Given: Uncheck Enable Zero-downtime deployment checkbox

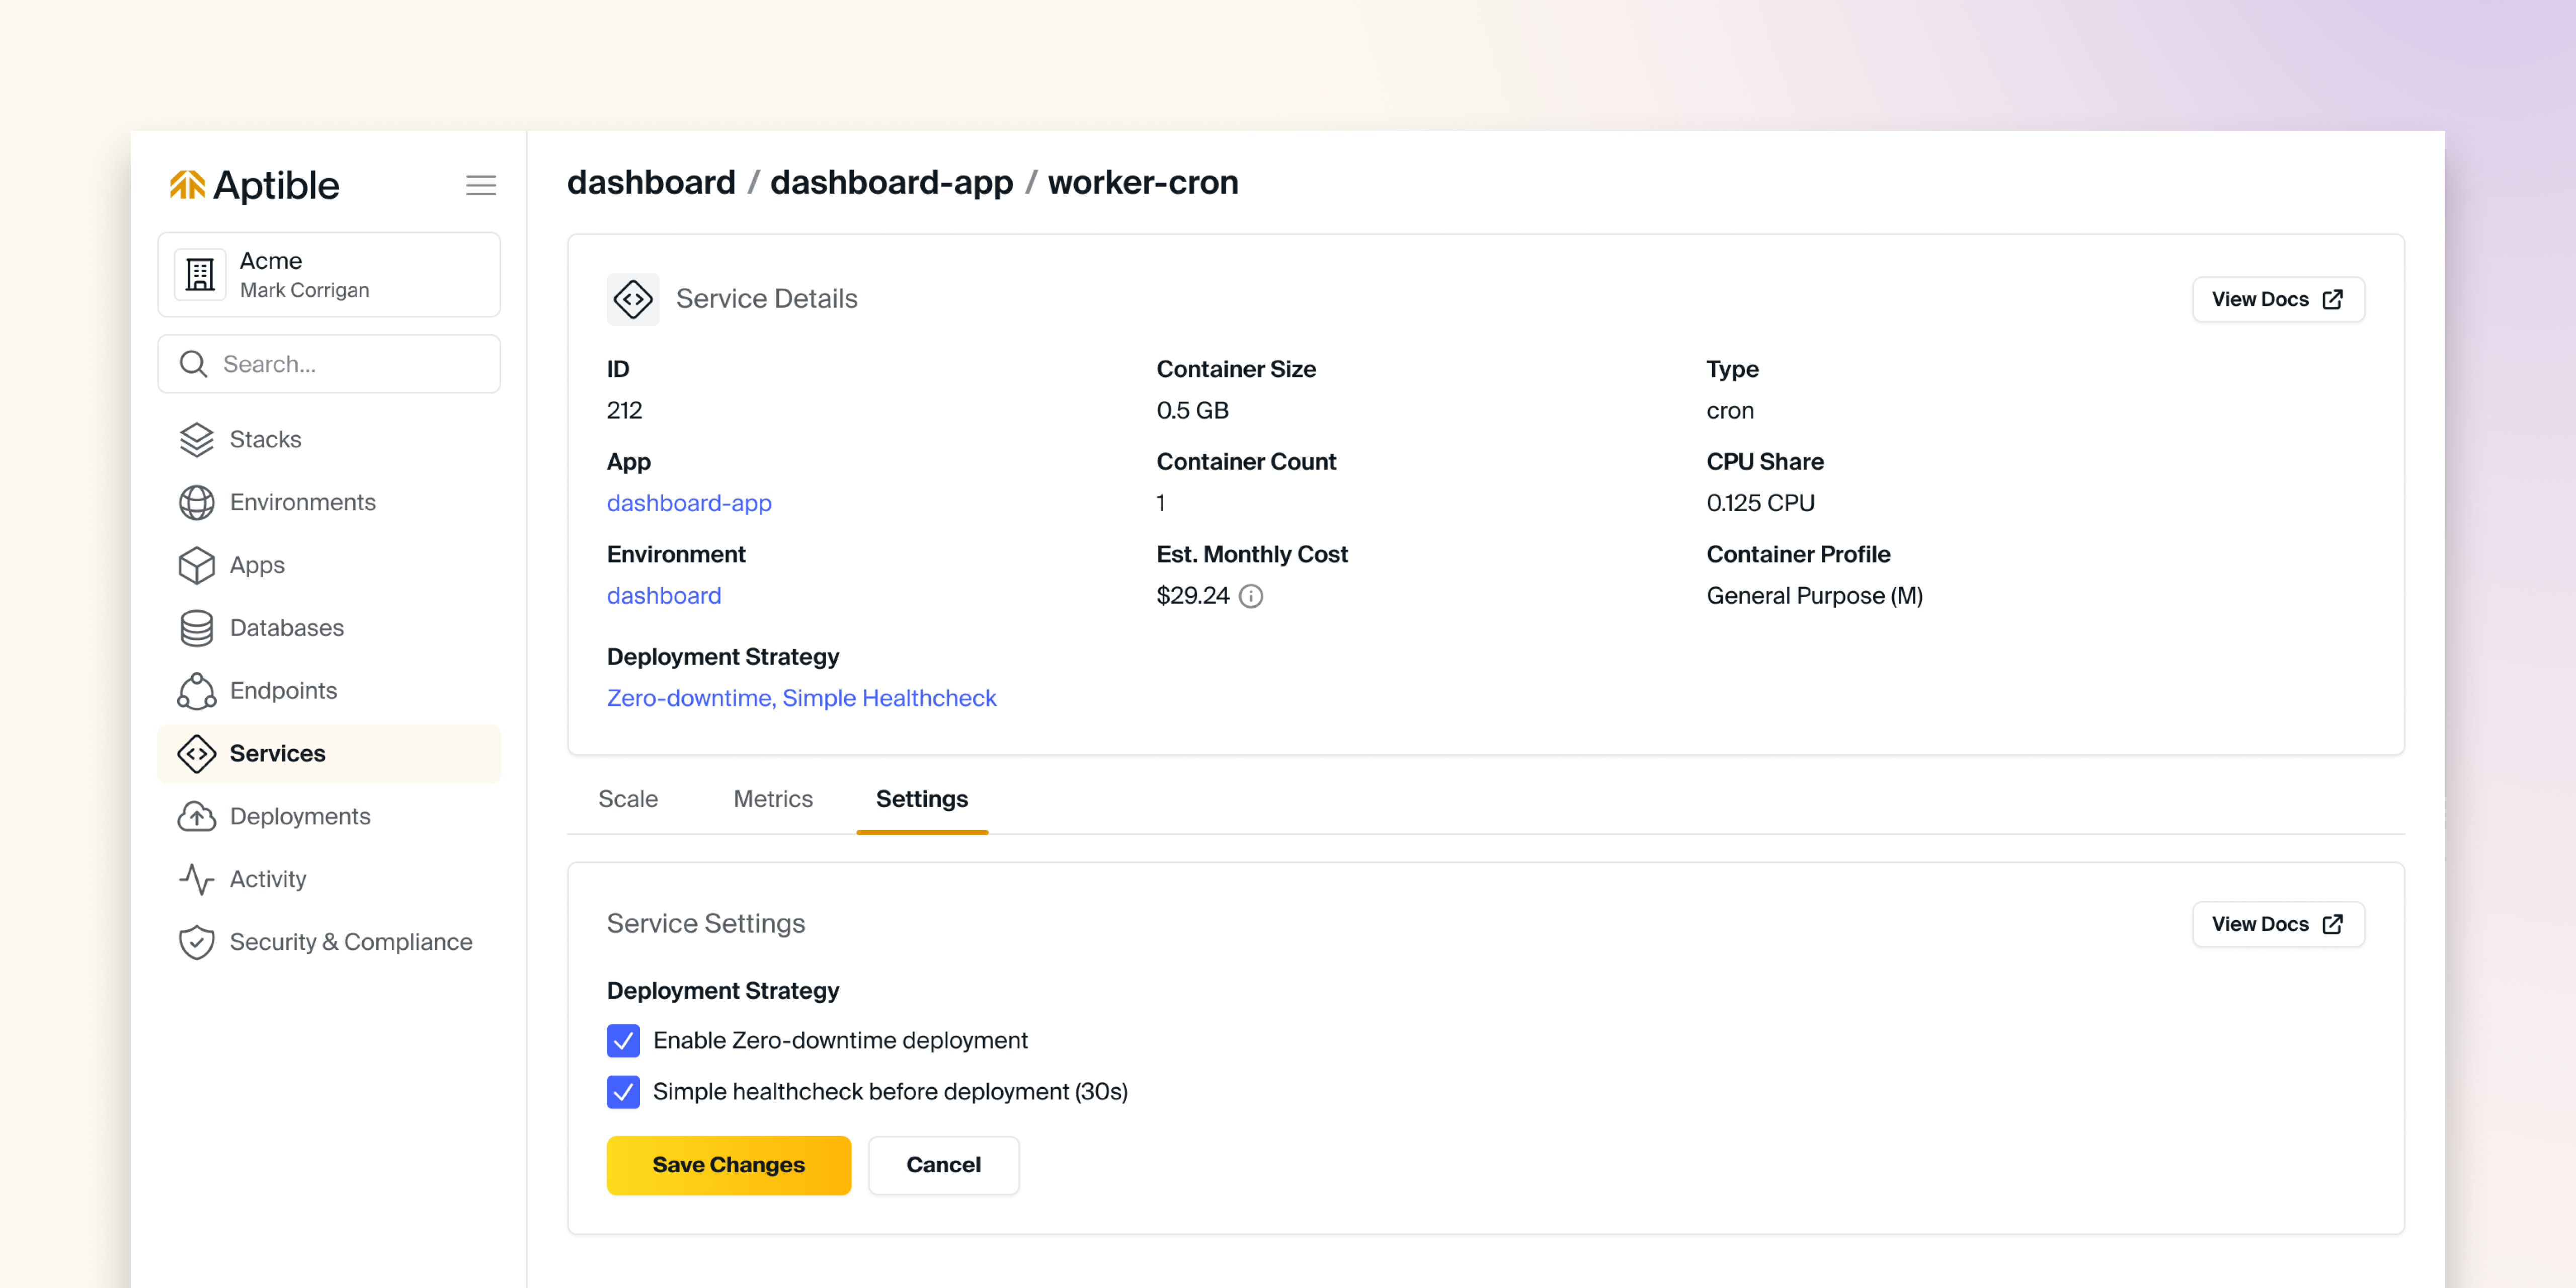Looking at the screenshot, I should (623, 1040).
